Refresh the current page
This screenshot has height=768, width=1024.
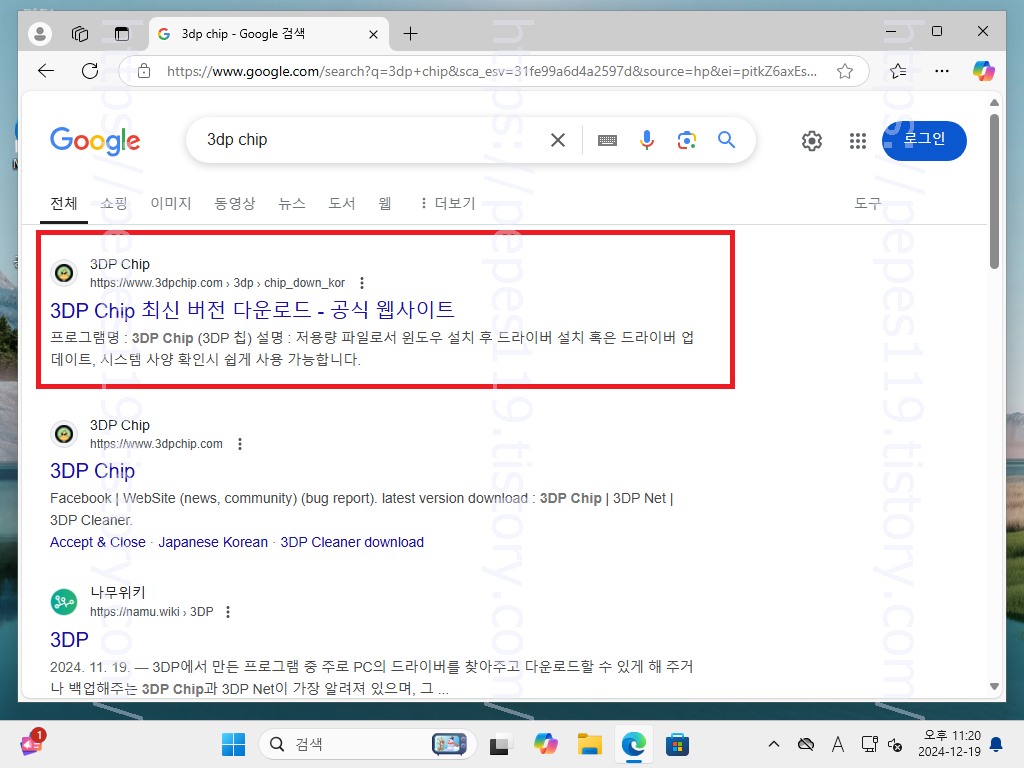coord(90,71)
